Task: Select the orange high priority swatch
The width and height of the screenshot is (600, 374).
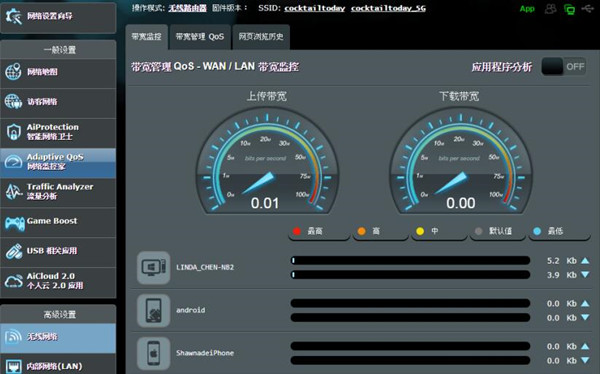Action: 361,231
